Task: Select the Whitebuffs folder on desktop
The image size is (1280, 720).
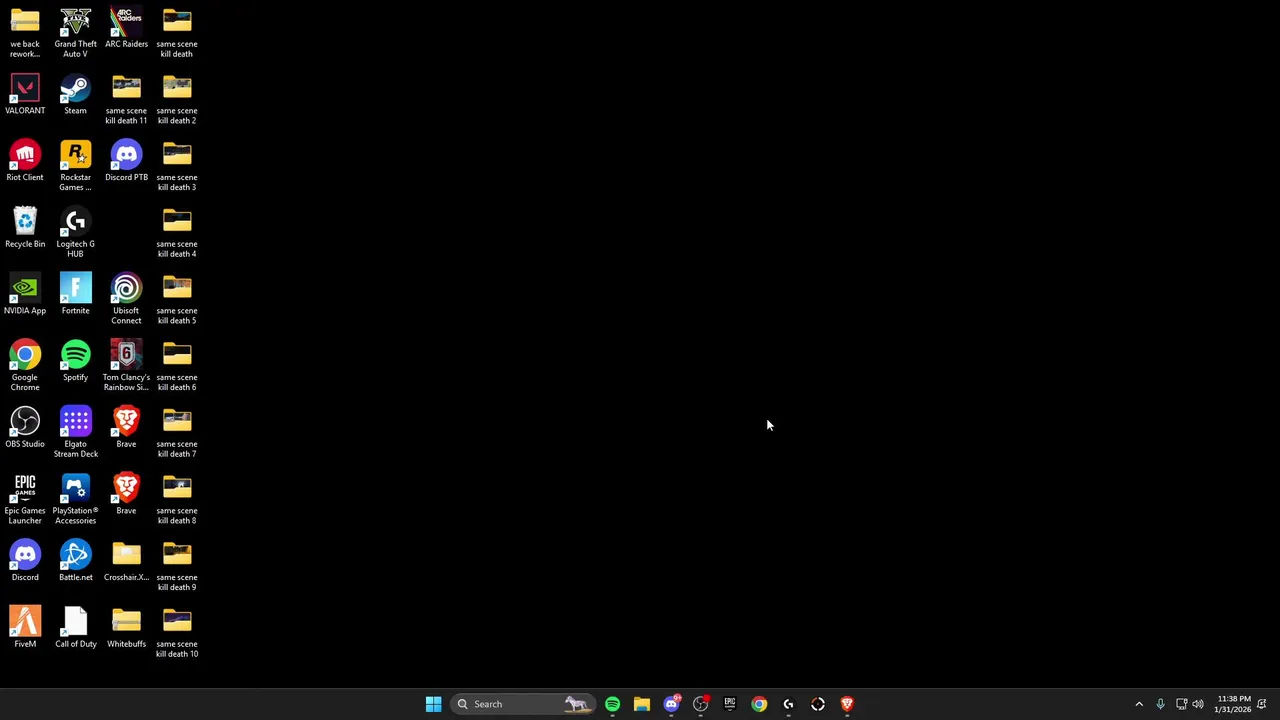Action: 126,628
